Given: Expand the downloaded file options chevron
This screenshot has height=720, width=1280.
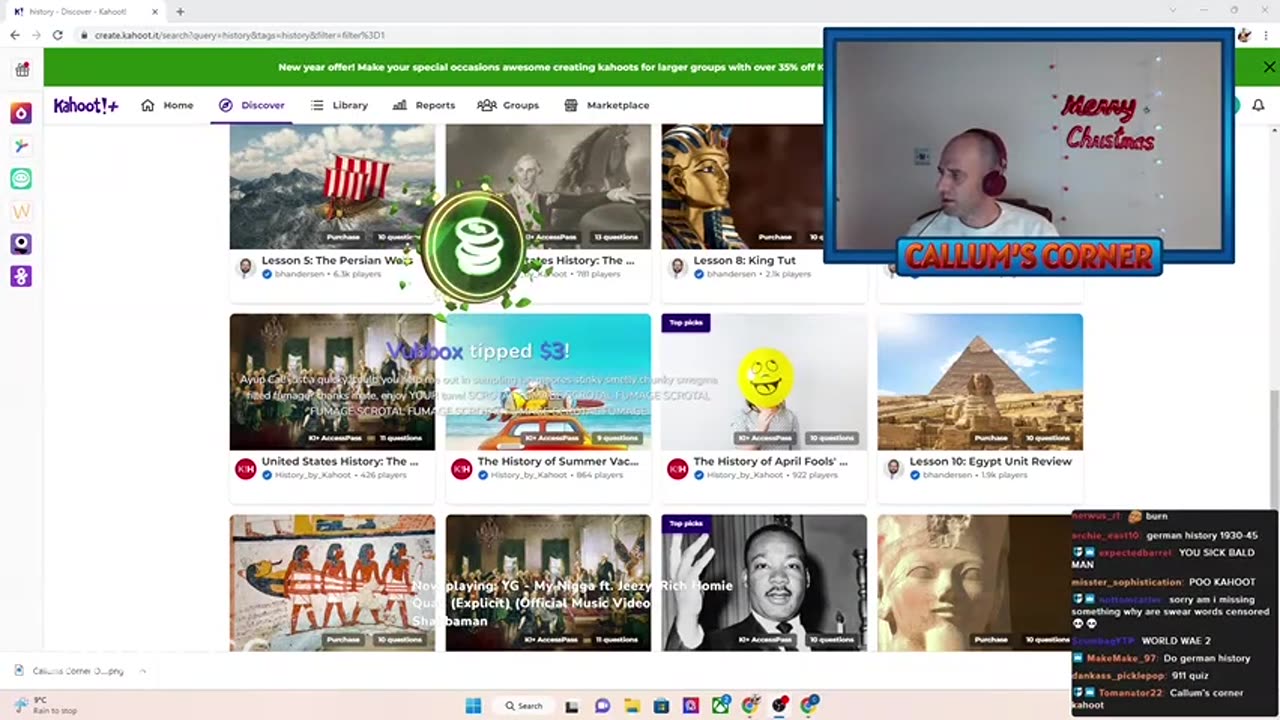Looking at the screenshot, I should (142, 671).
